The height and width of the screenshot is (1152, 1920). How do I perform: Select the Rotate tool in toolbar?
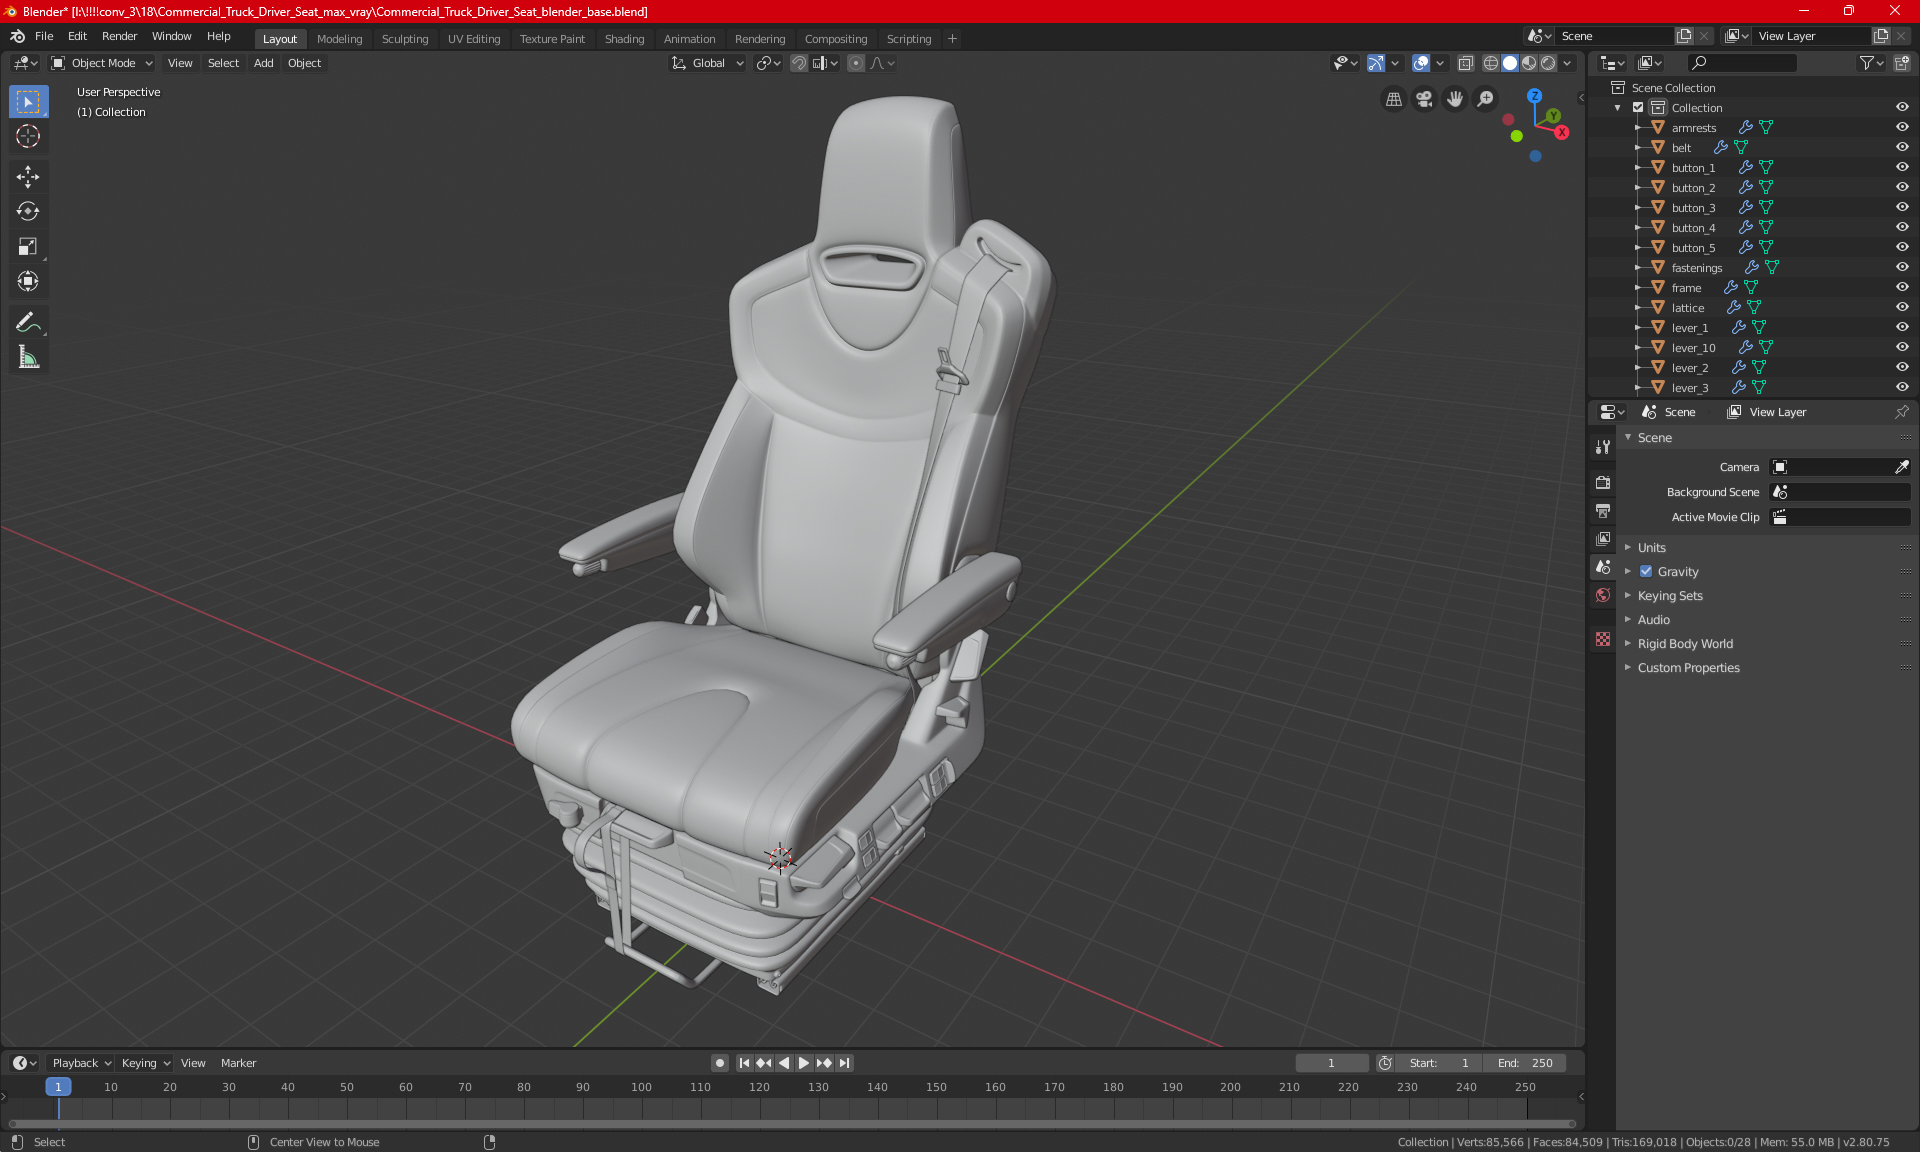coord(27,210)
